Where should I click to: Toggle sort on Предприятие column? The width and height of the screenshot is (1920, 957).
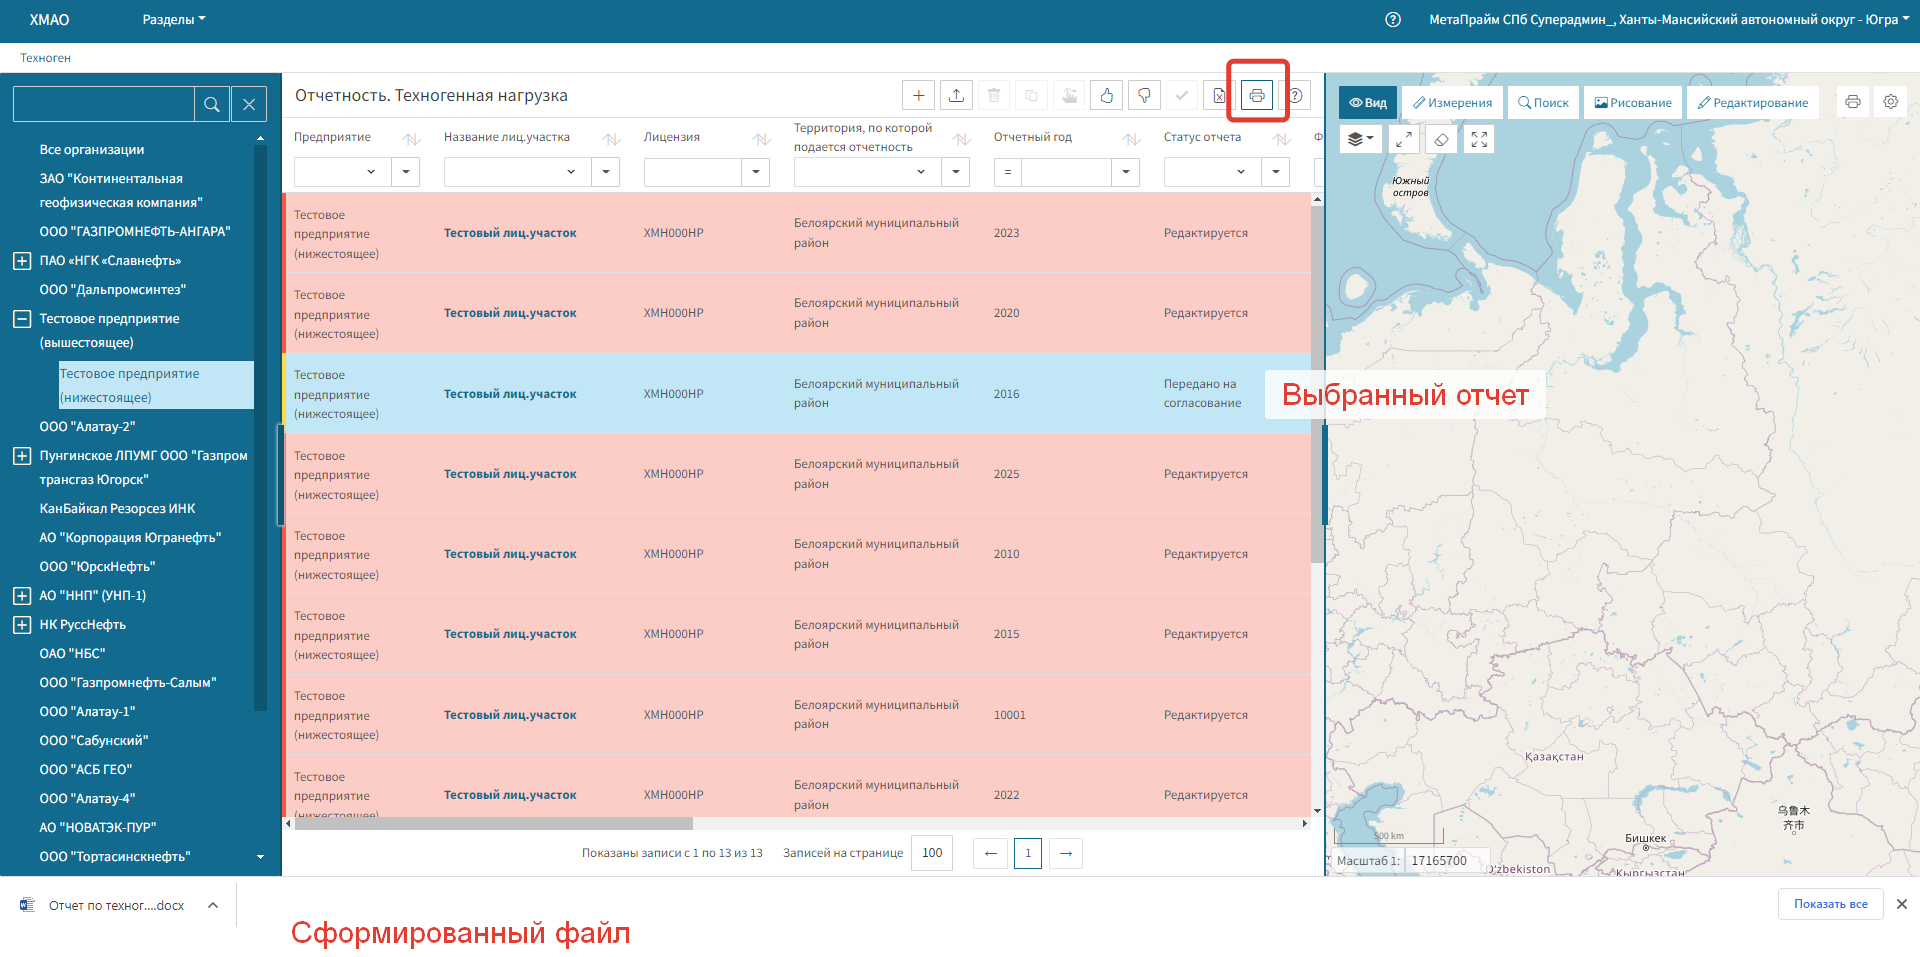click(x=411, y=139)
